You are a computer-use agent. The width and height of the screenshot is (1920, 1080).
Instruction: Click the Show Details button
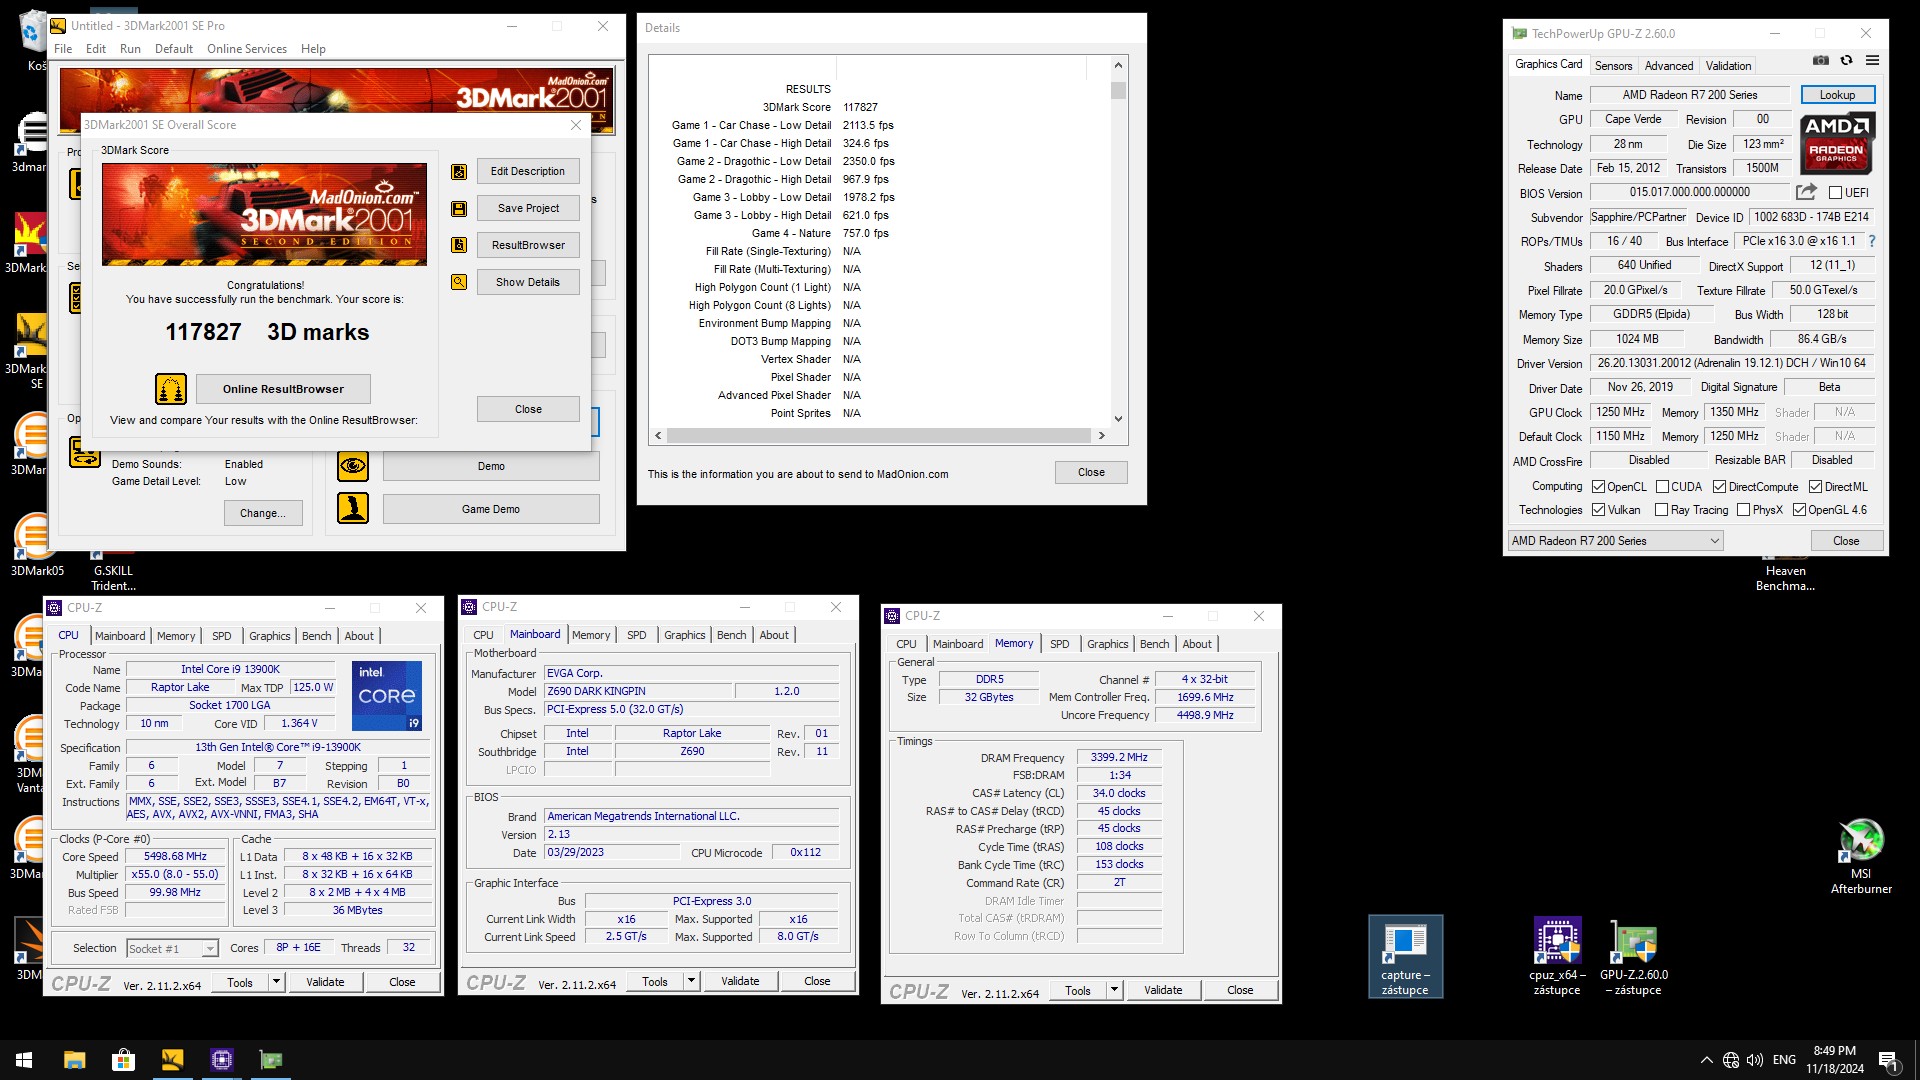click(x=528, y=282)
